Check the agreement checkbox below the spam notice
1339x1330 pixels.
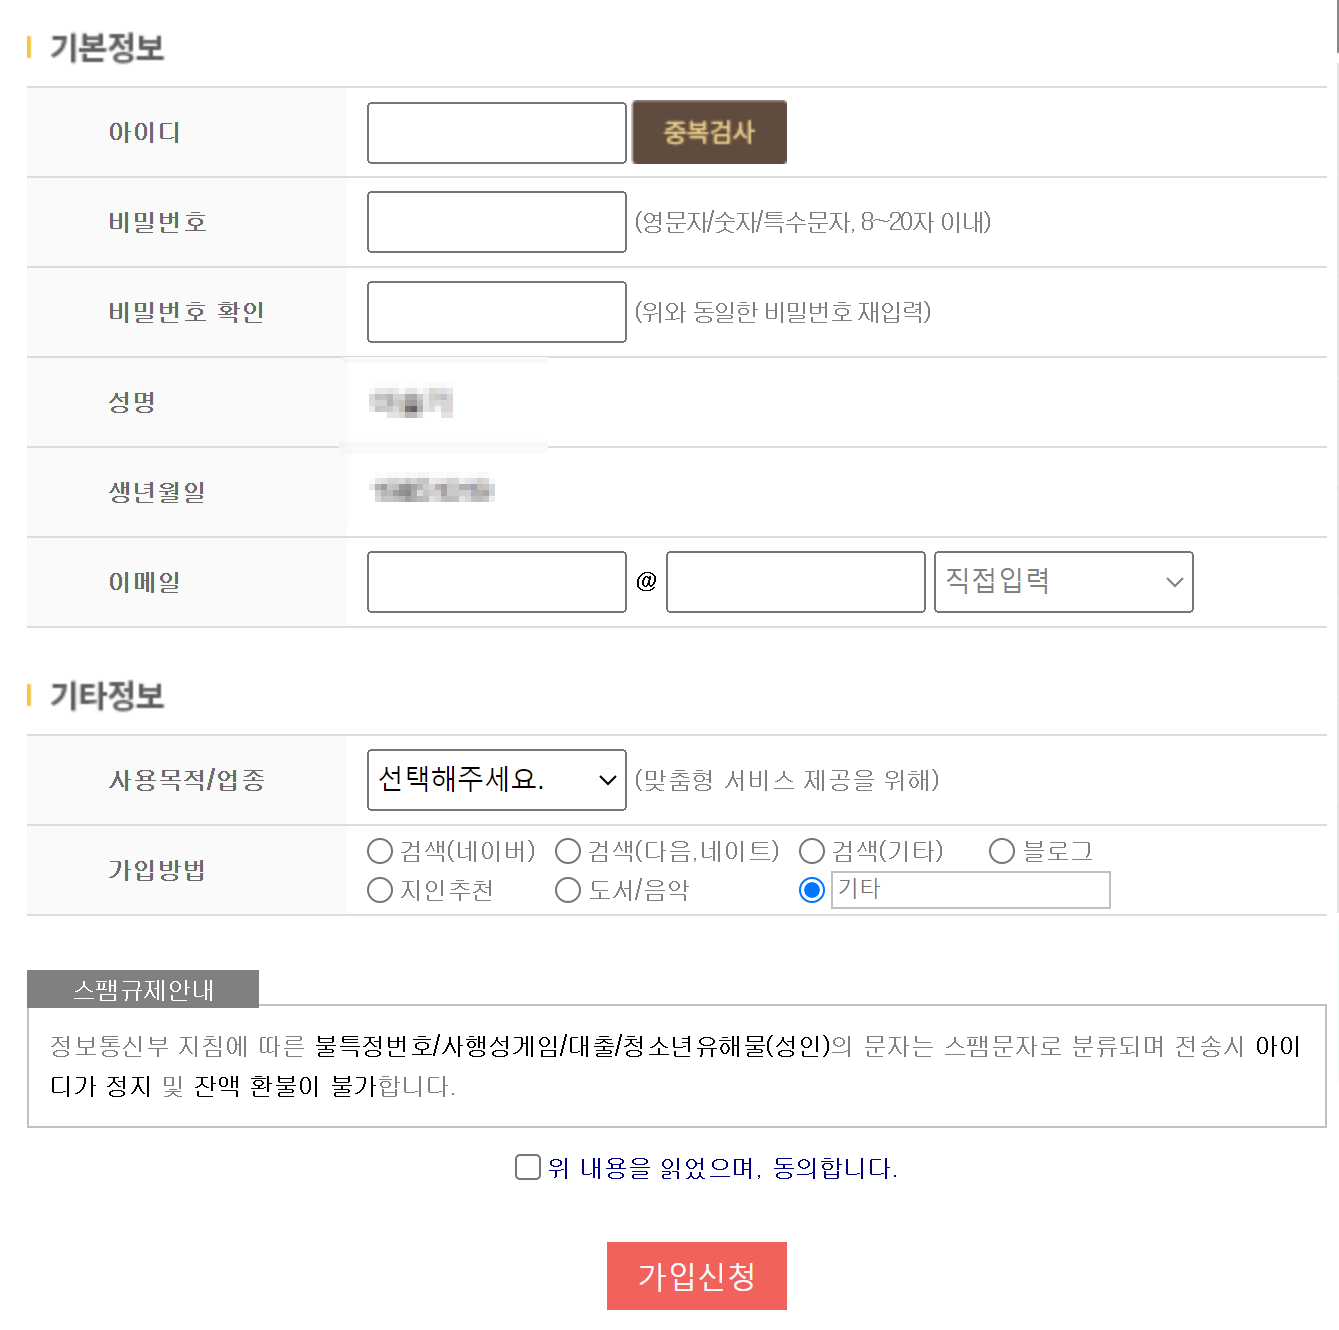tap(527, 1166)
